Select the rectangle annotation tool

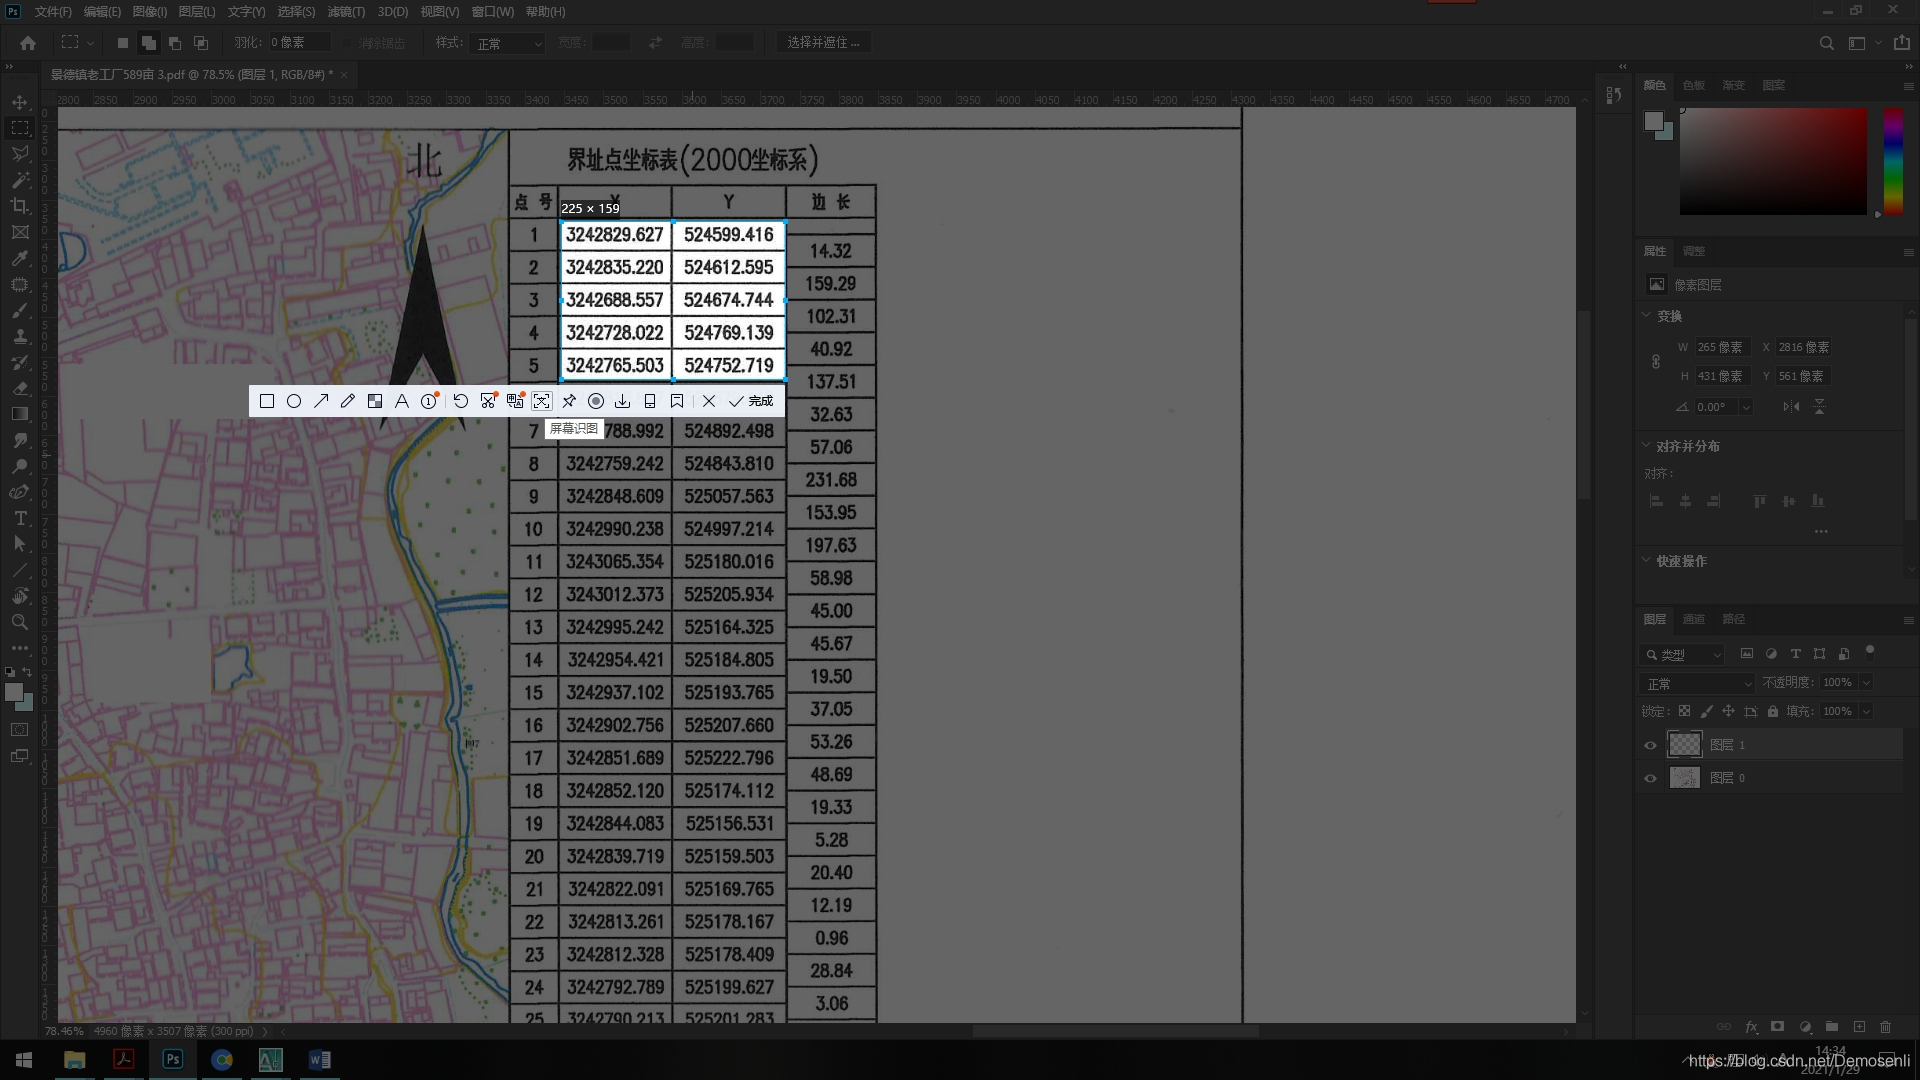[267, 401]
